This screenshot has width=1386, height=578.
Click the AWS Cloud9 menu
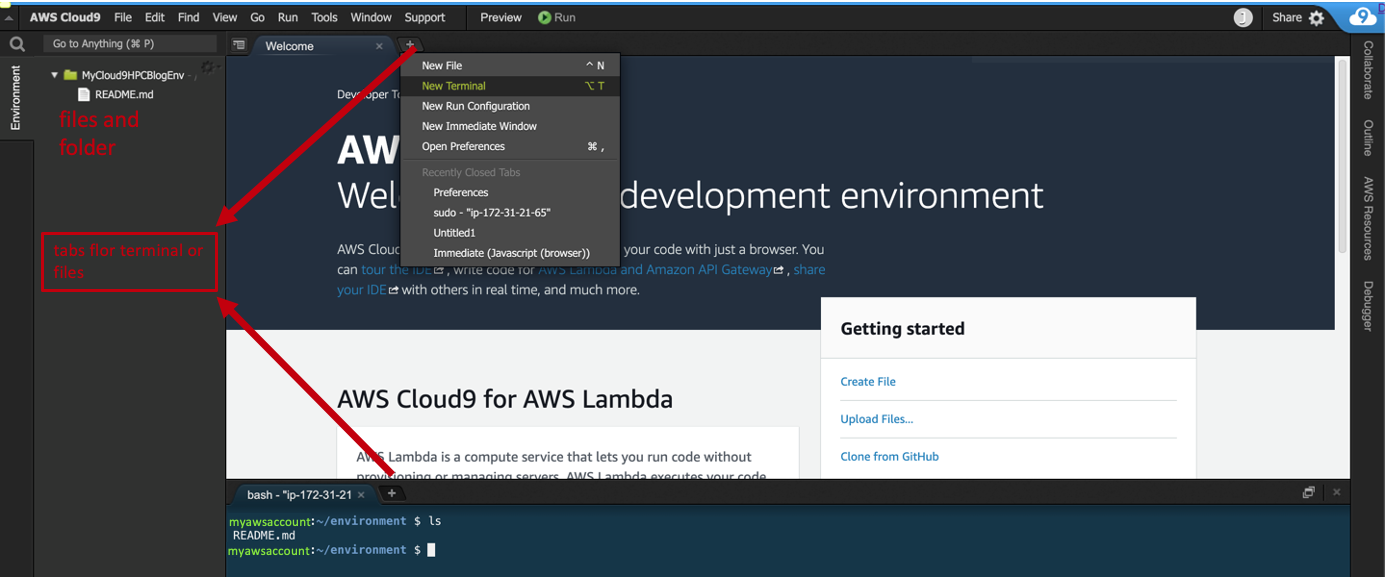[65, 18]
